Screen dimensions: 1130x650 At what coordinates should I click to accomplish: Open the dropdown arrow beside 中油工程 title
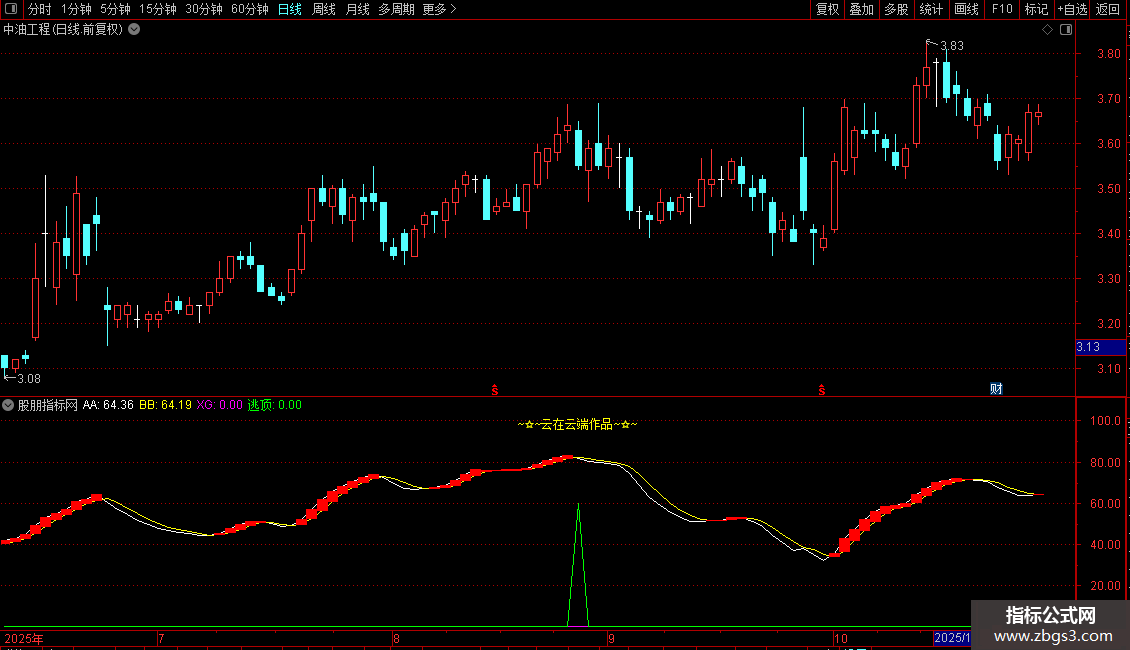point(134,30)
